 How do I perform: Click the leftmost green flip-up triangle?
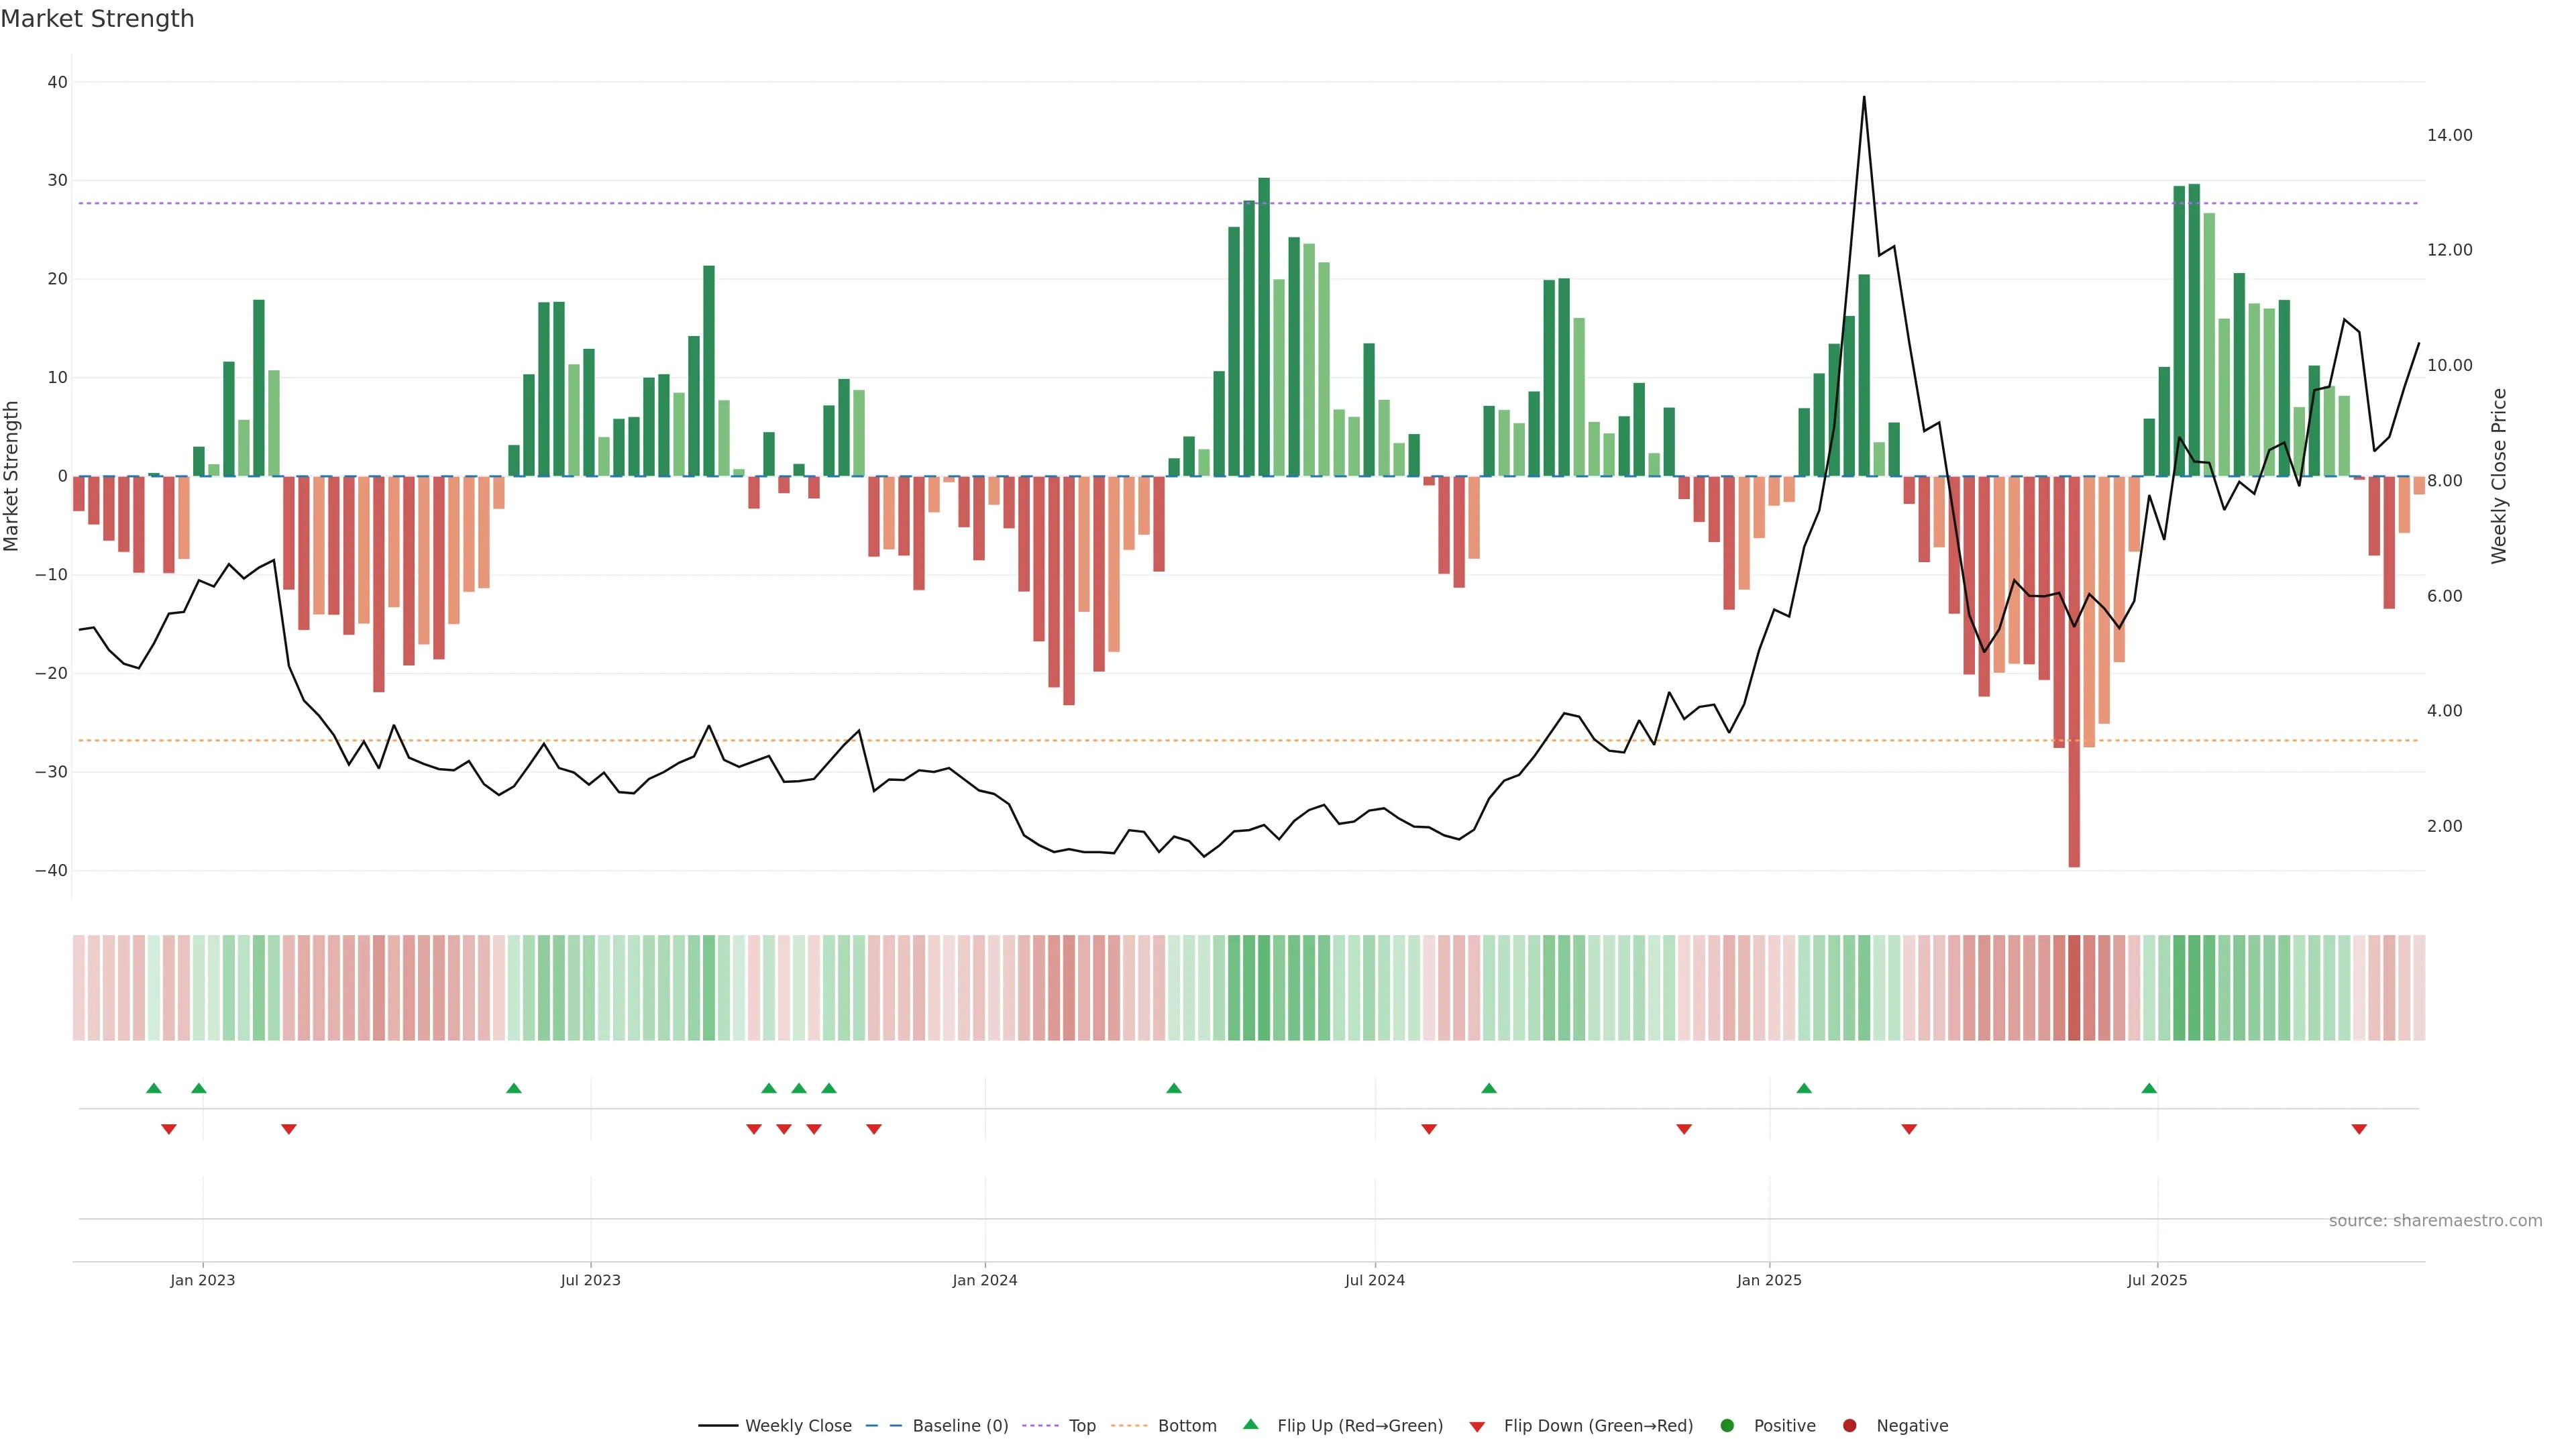[153, 1088]
